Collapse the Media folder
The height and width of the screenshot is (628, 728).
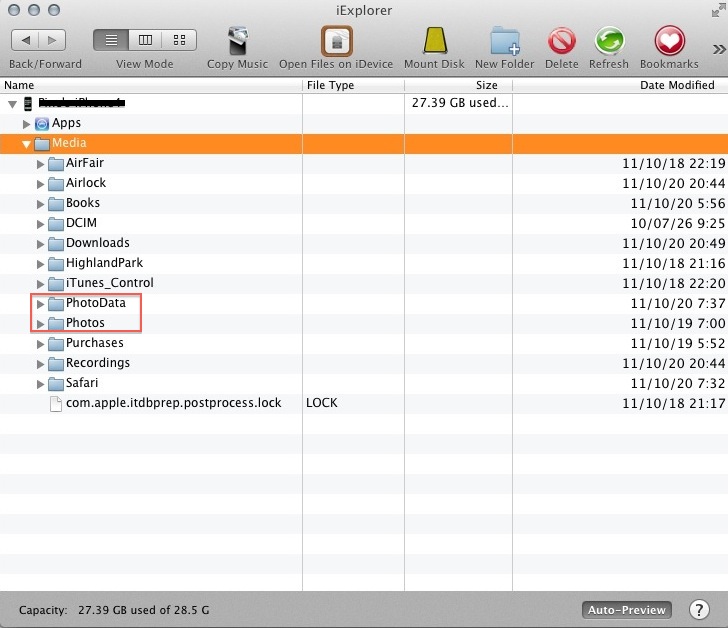[x=27, y=144]
